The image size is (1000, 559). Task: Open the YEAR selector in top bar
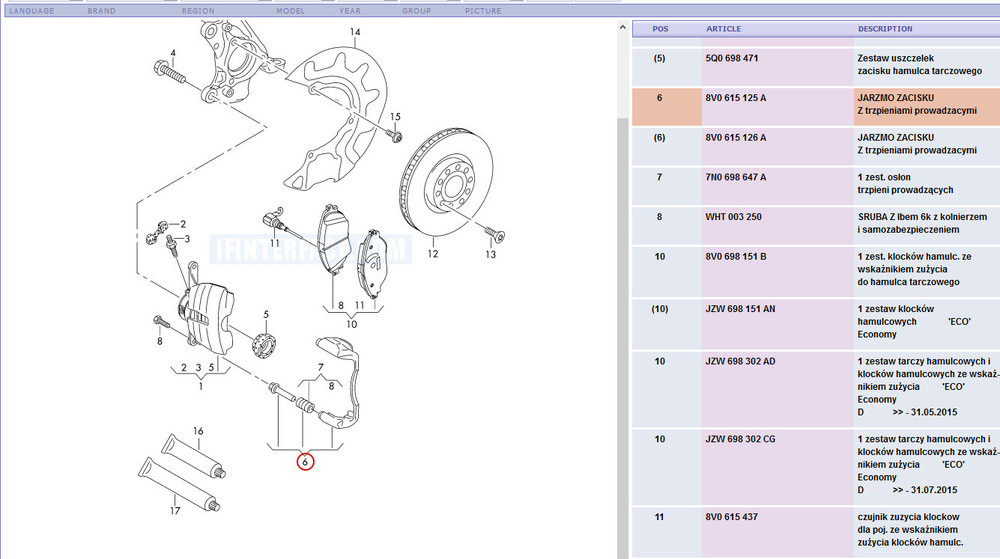(x=350, y=11)
